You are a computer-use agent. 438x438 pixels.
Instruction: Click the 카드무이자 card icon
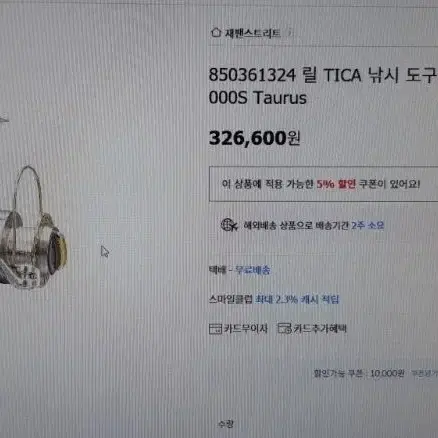215,329
